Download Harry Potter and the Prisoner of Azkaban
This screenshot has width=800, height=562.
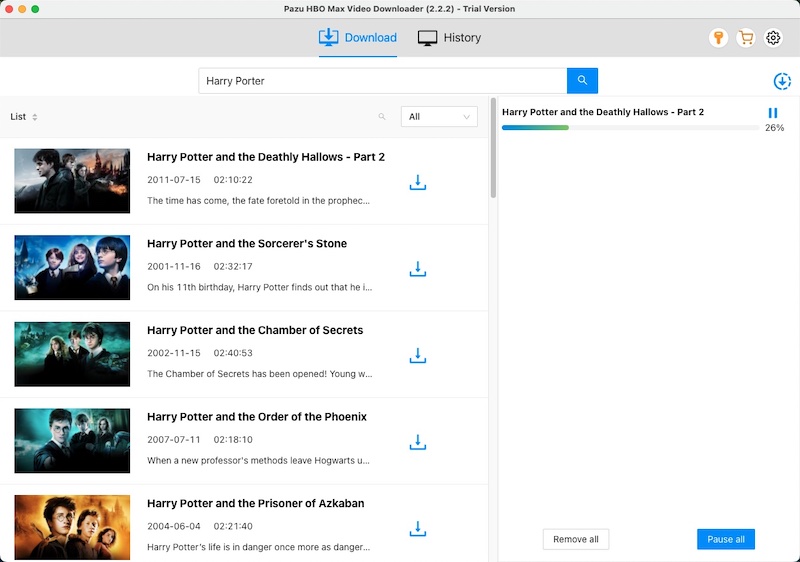(x=418, y=529)
